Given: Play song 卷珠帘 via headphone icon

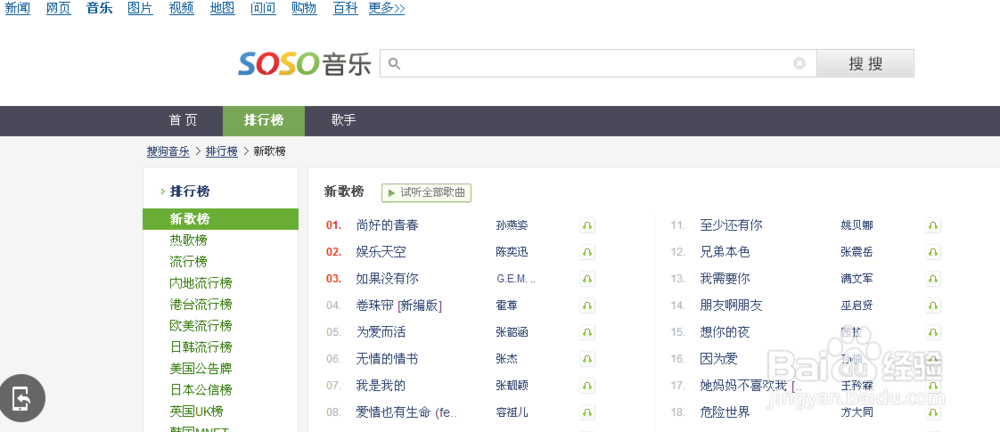Looking at the screenshot, I should 587,306.
